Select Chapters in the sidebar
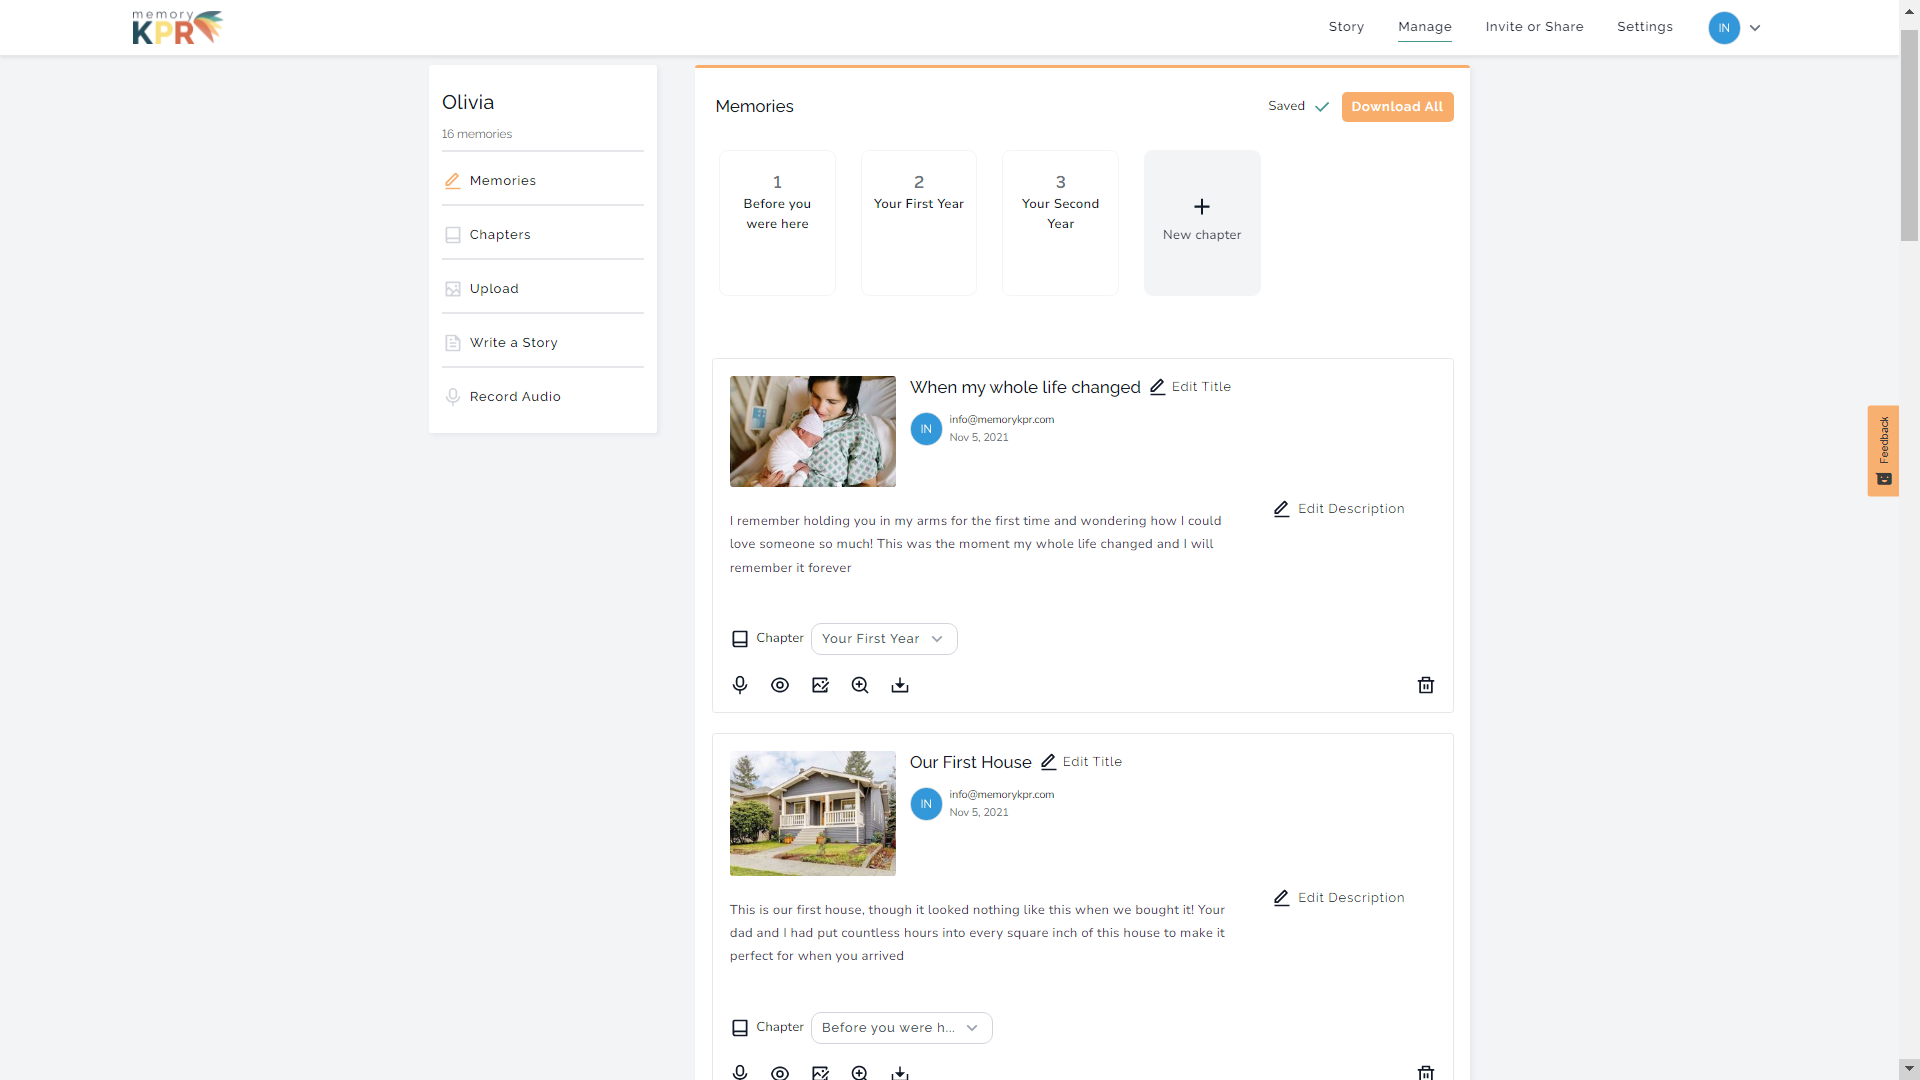 (543, 235)
